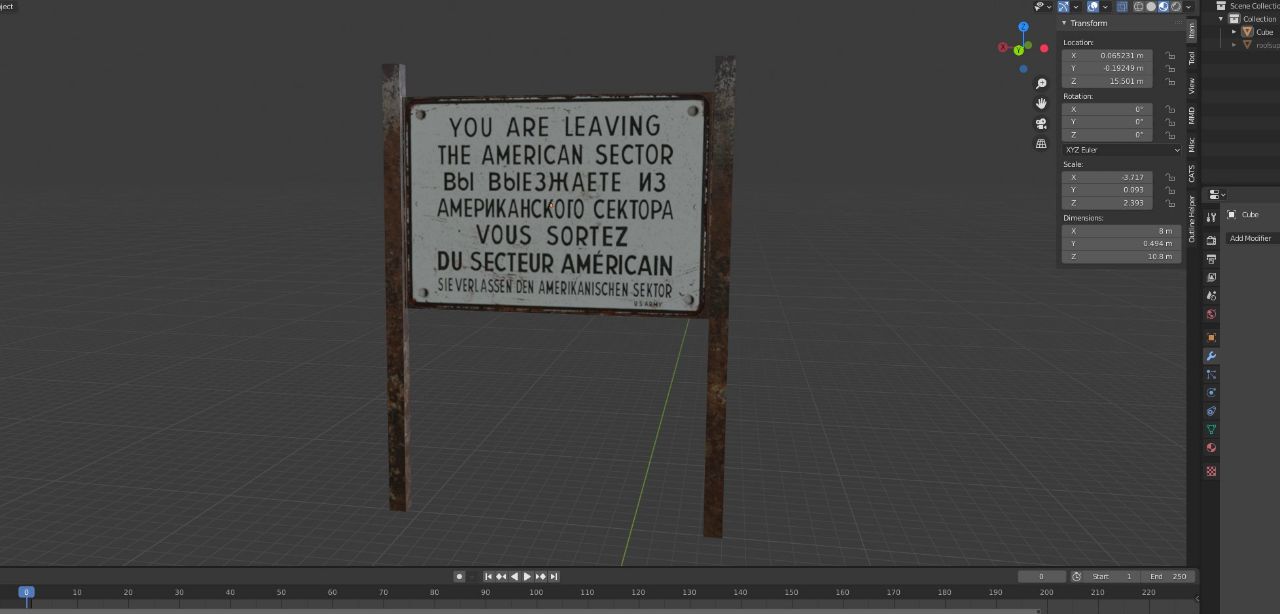Open the properties editor type dropdown
Image resolution: width=1280 pixels, height=614 pixels.
point(1216,194)
